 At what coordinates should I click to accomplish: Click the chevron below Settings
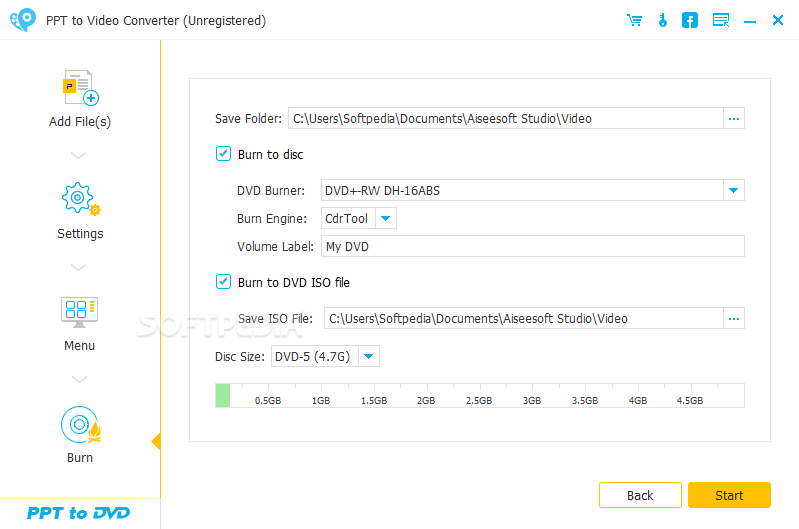78,267
